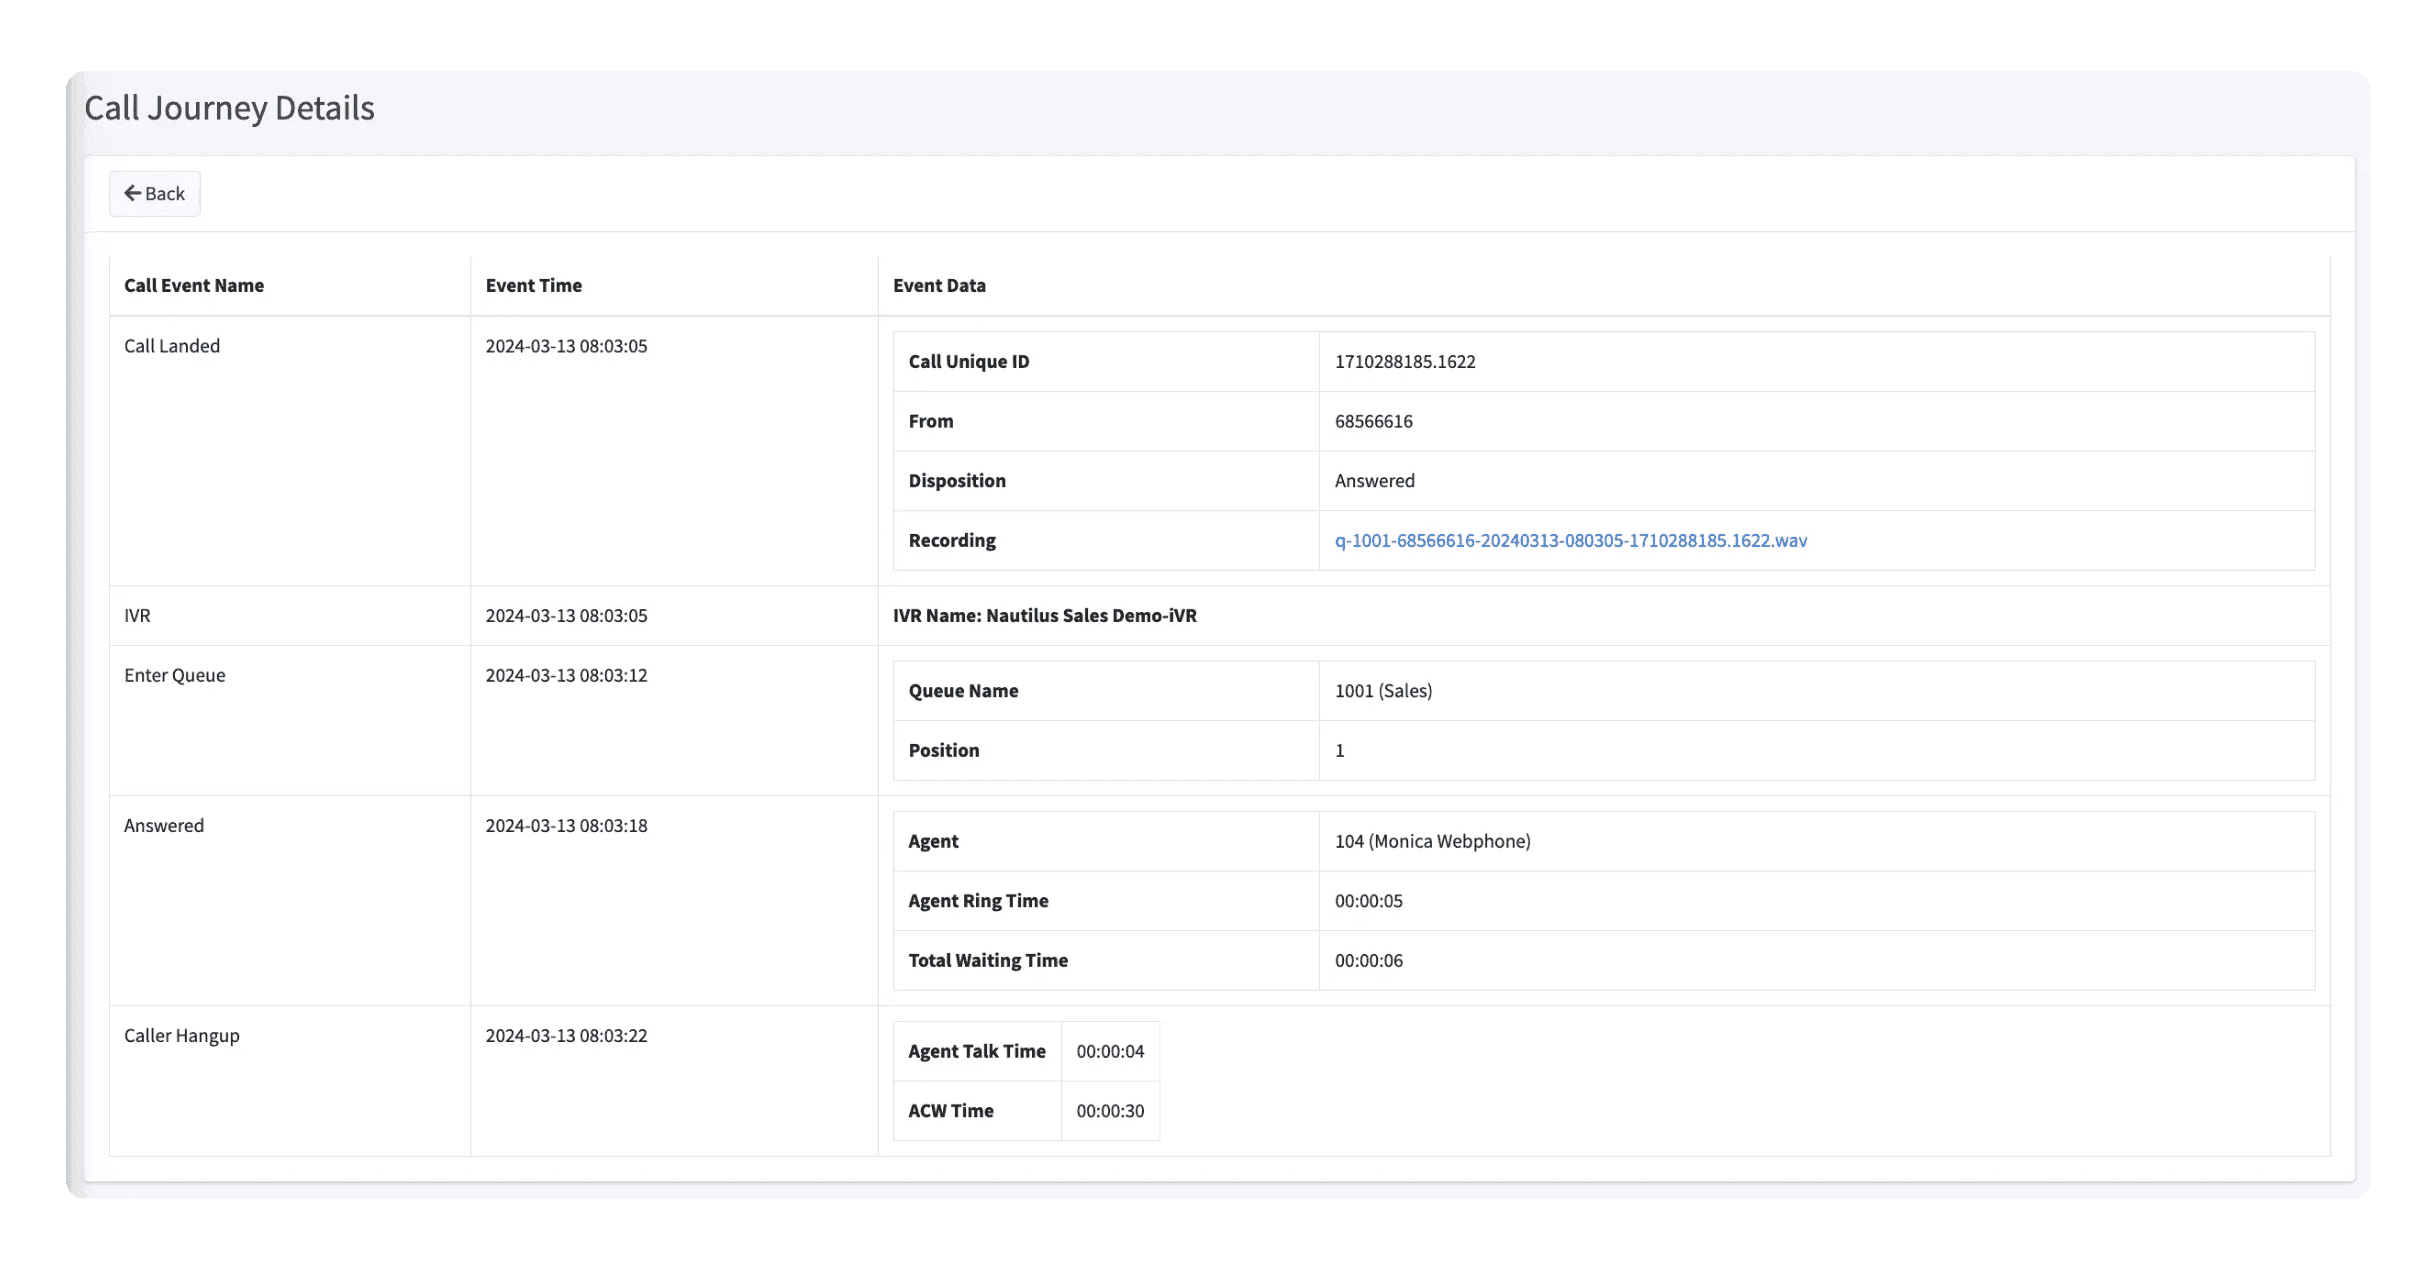This screenshot has width=2436, height=1270.
Task: Click the Queue Name value 1001 (Sales)
Action: (x=1383, y=690)
